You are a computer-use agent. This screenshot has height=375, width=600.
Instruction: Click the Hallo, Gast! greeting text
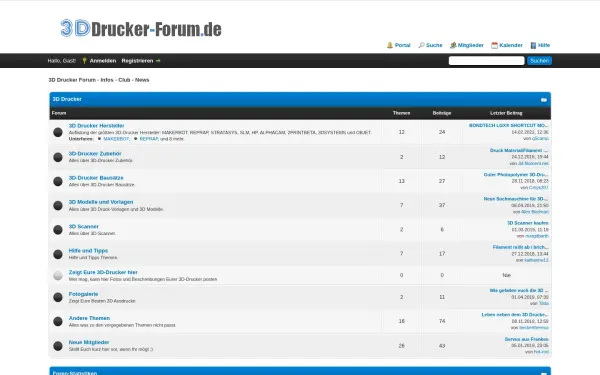pyautogui.click(x=62, y=61)
